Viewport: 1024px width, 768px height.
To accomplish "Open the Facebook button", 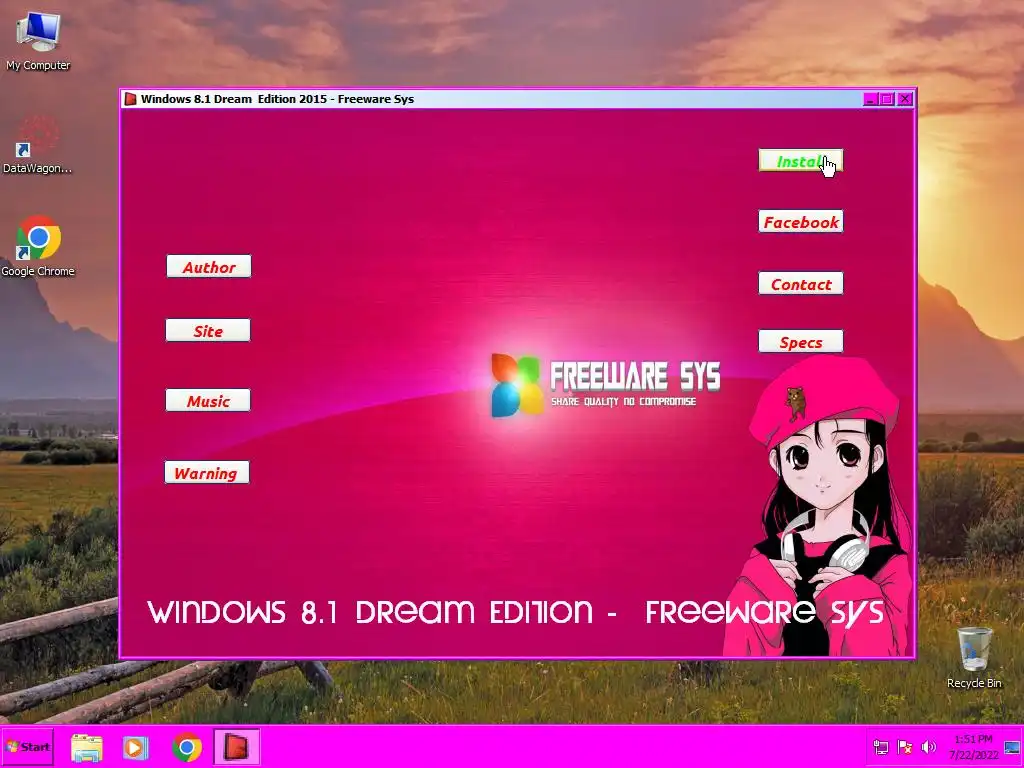I will coord(801,221).
